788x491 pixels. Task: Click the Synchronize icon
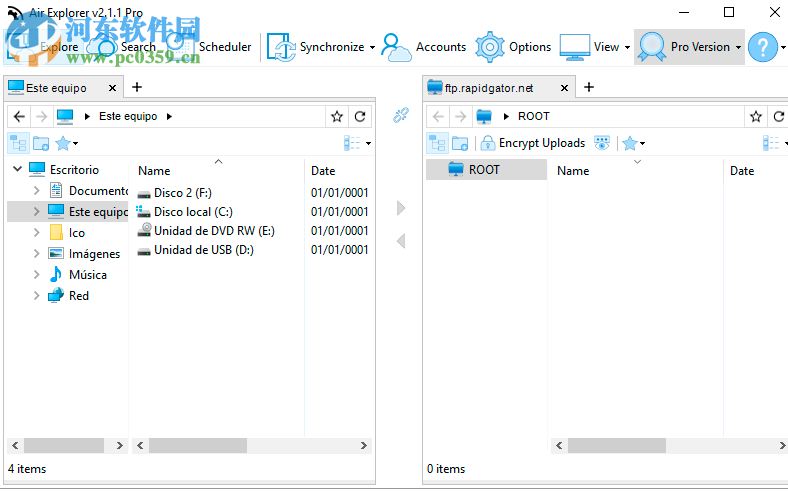click(x=281, y=47)
